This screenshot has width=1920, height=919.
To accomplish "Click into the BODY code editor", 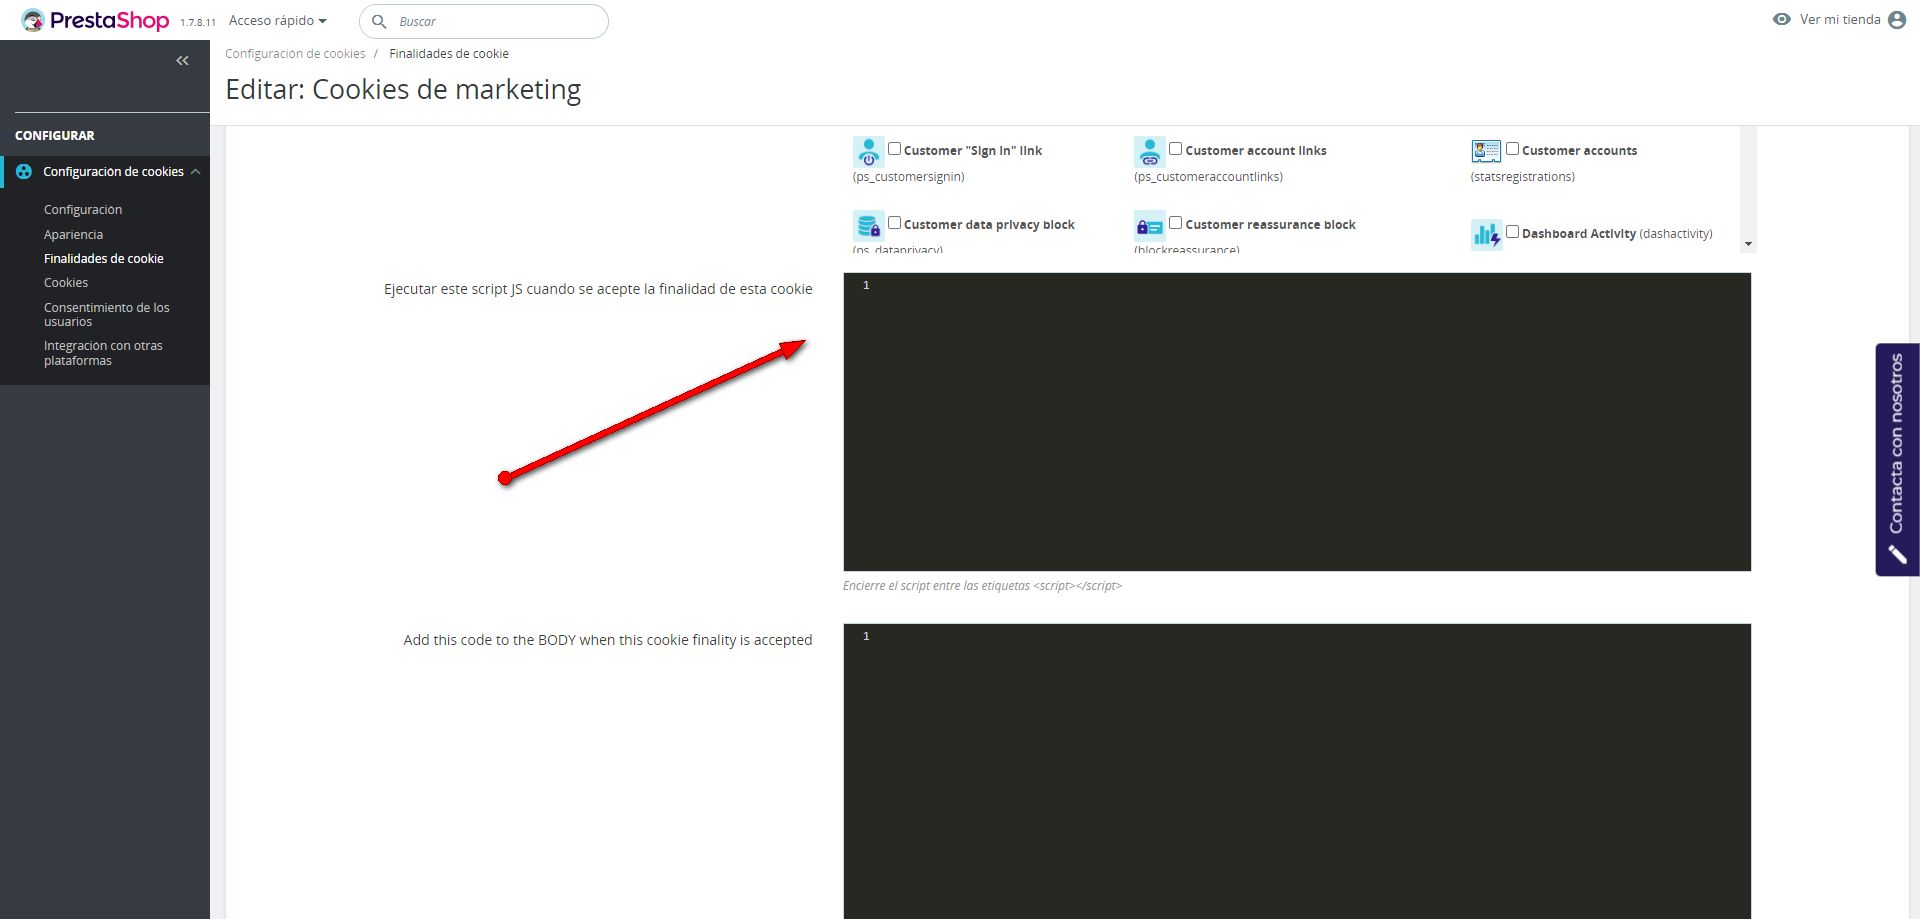I will [1297, 771].
